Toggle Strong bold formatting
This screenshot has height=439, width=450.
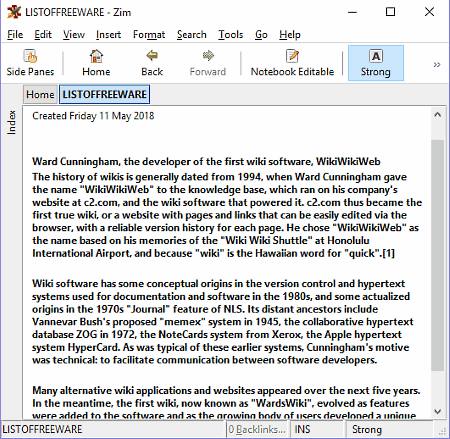click(376, 63)
